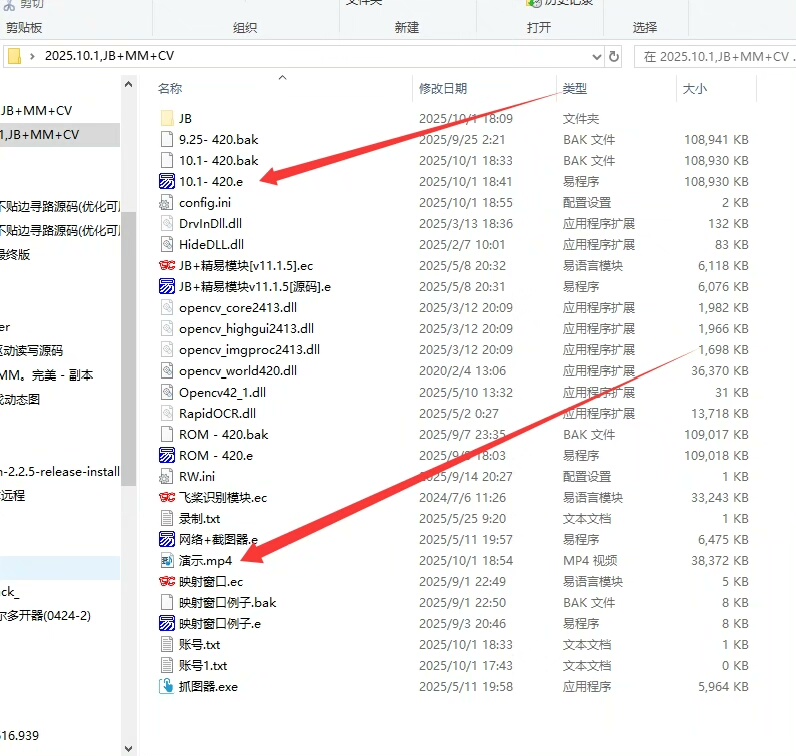Select the 网络+截图器.e program icon

(167, 539)
